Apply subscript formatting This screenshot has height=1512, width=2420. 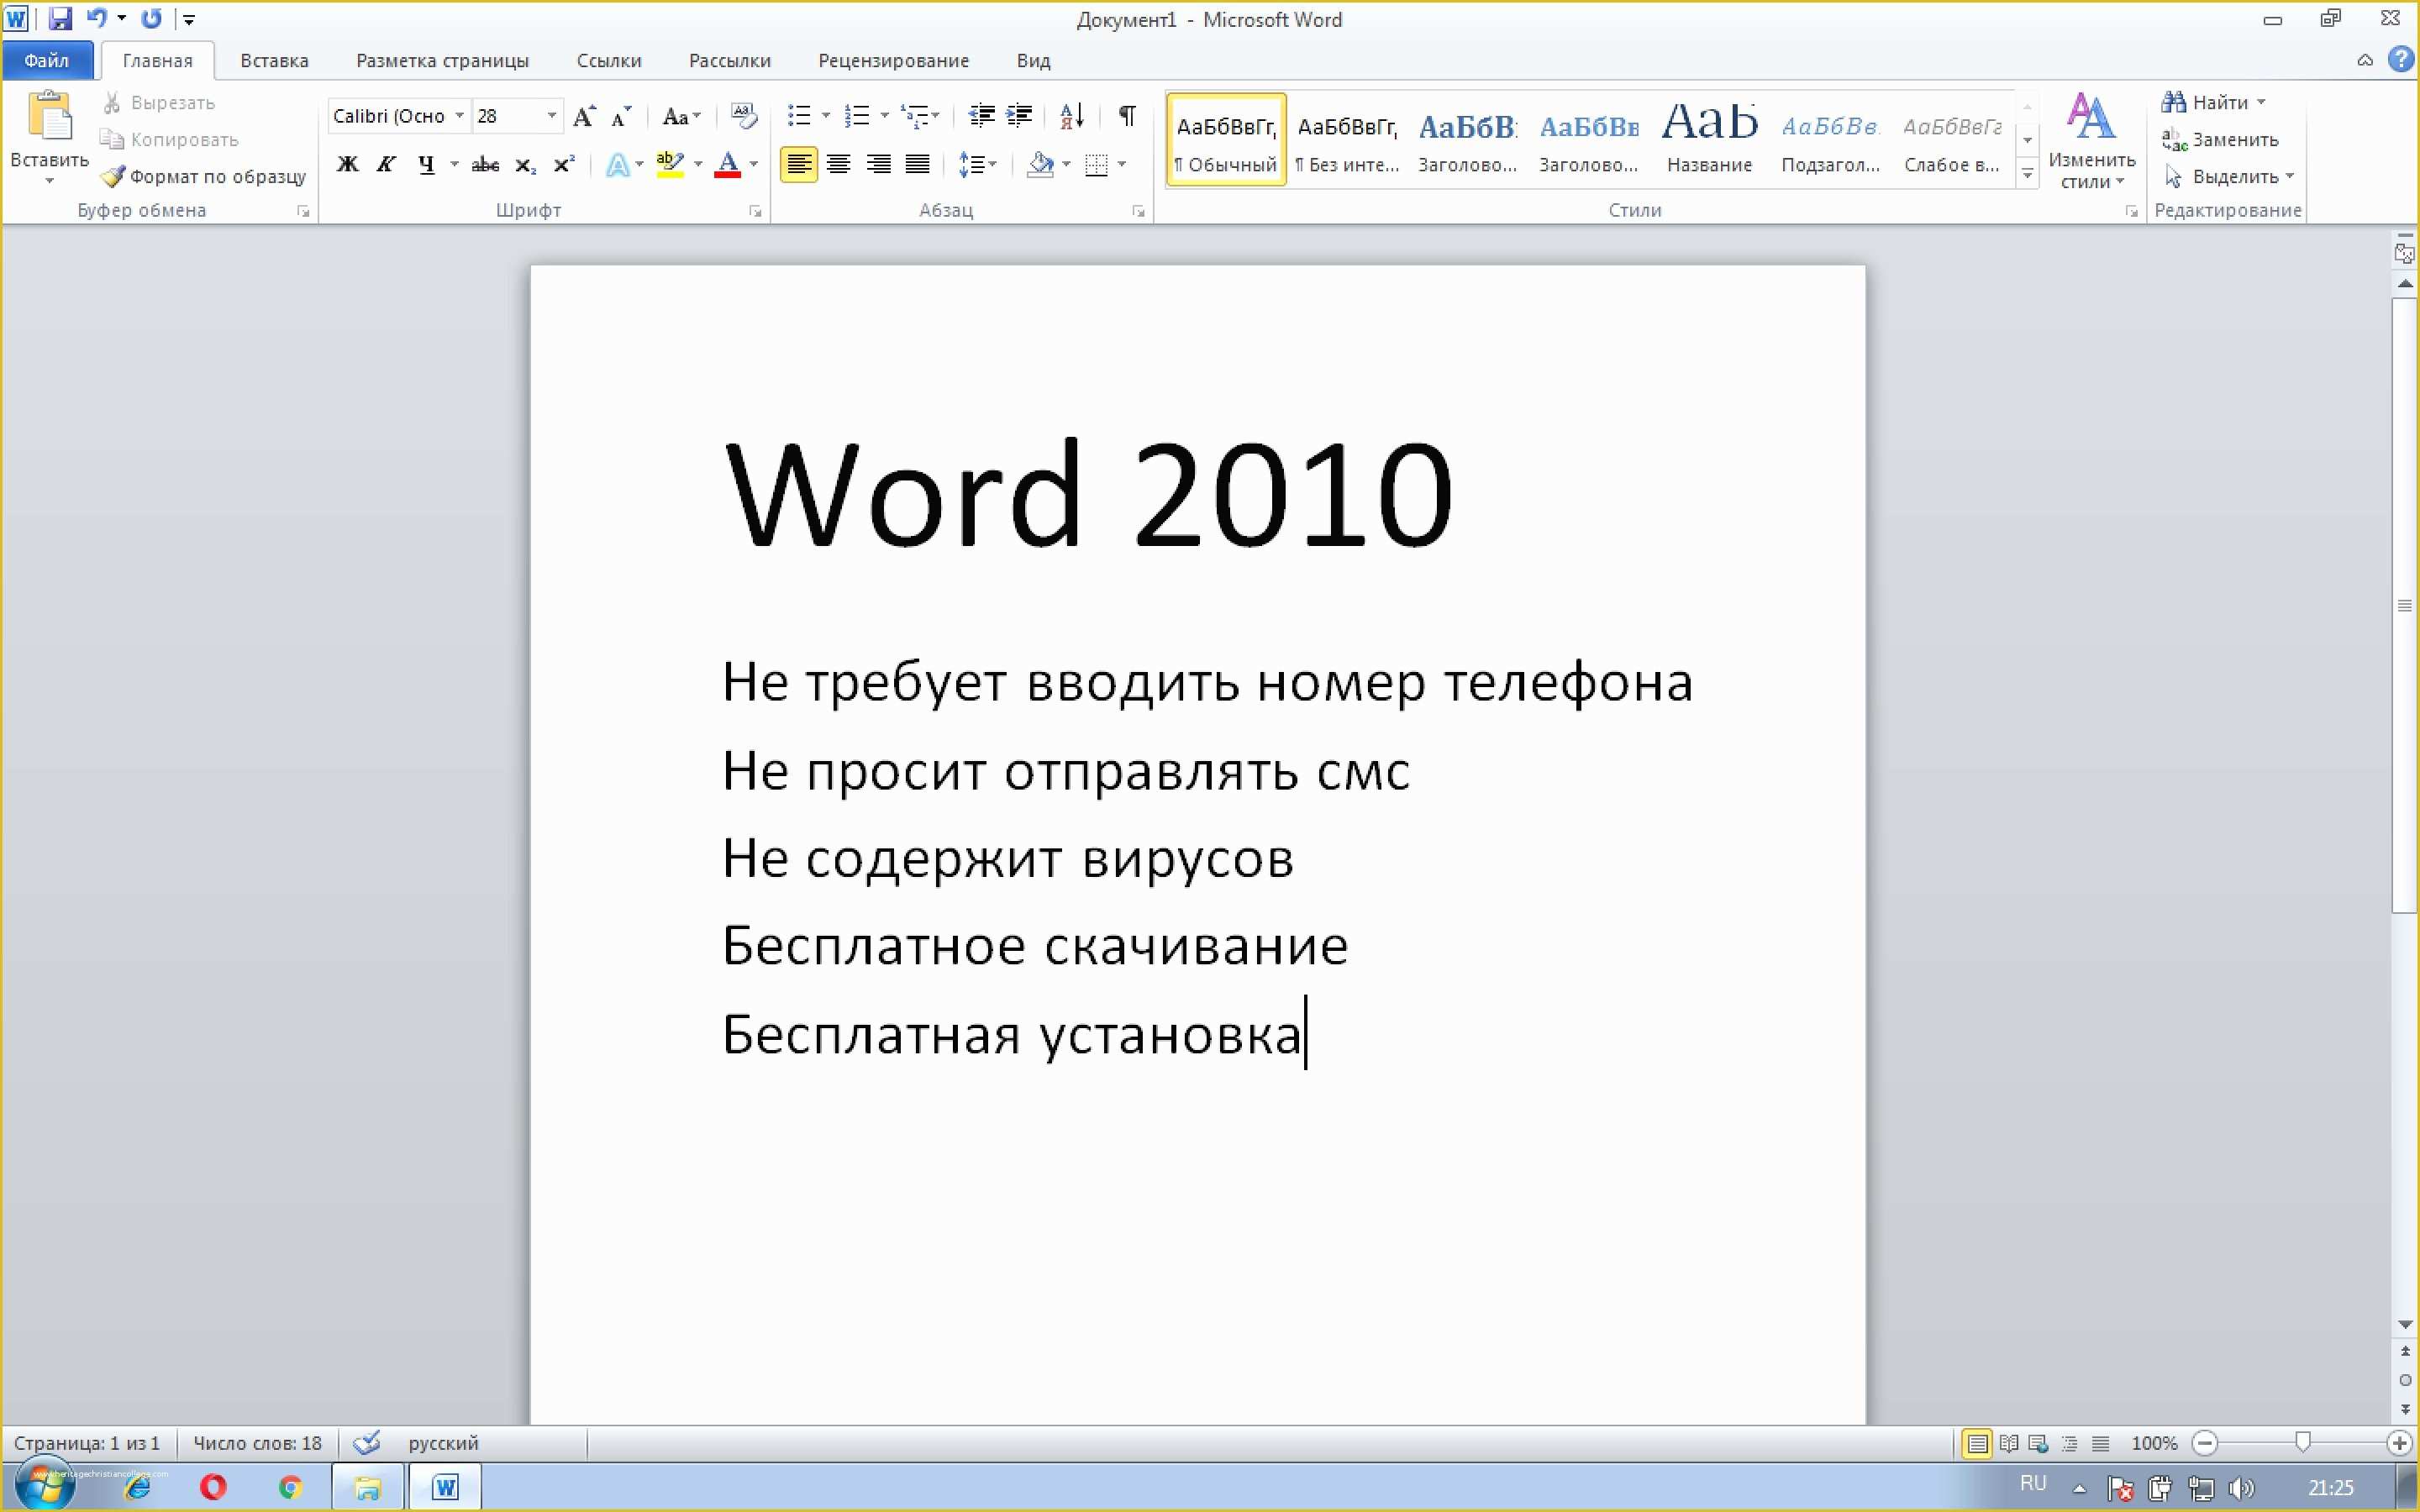(525, 164)
